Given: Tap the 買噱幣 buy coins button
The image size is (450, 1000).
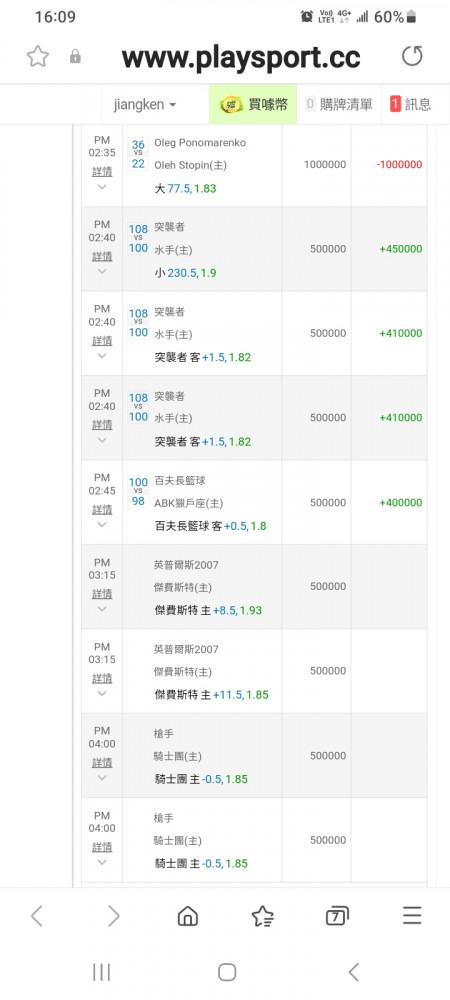Looking at the screenshot, I should (x=252, y=105).
